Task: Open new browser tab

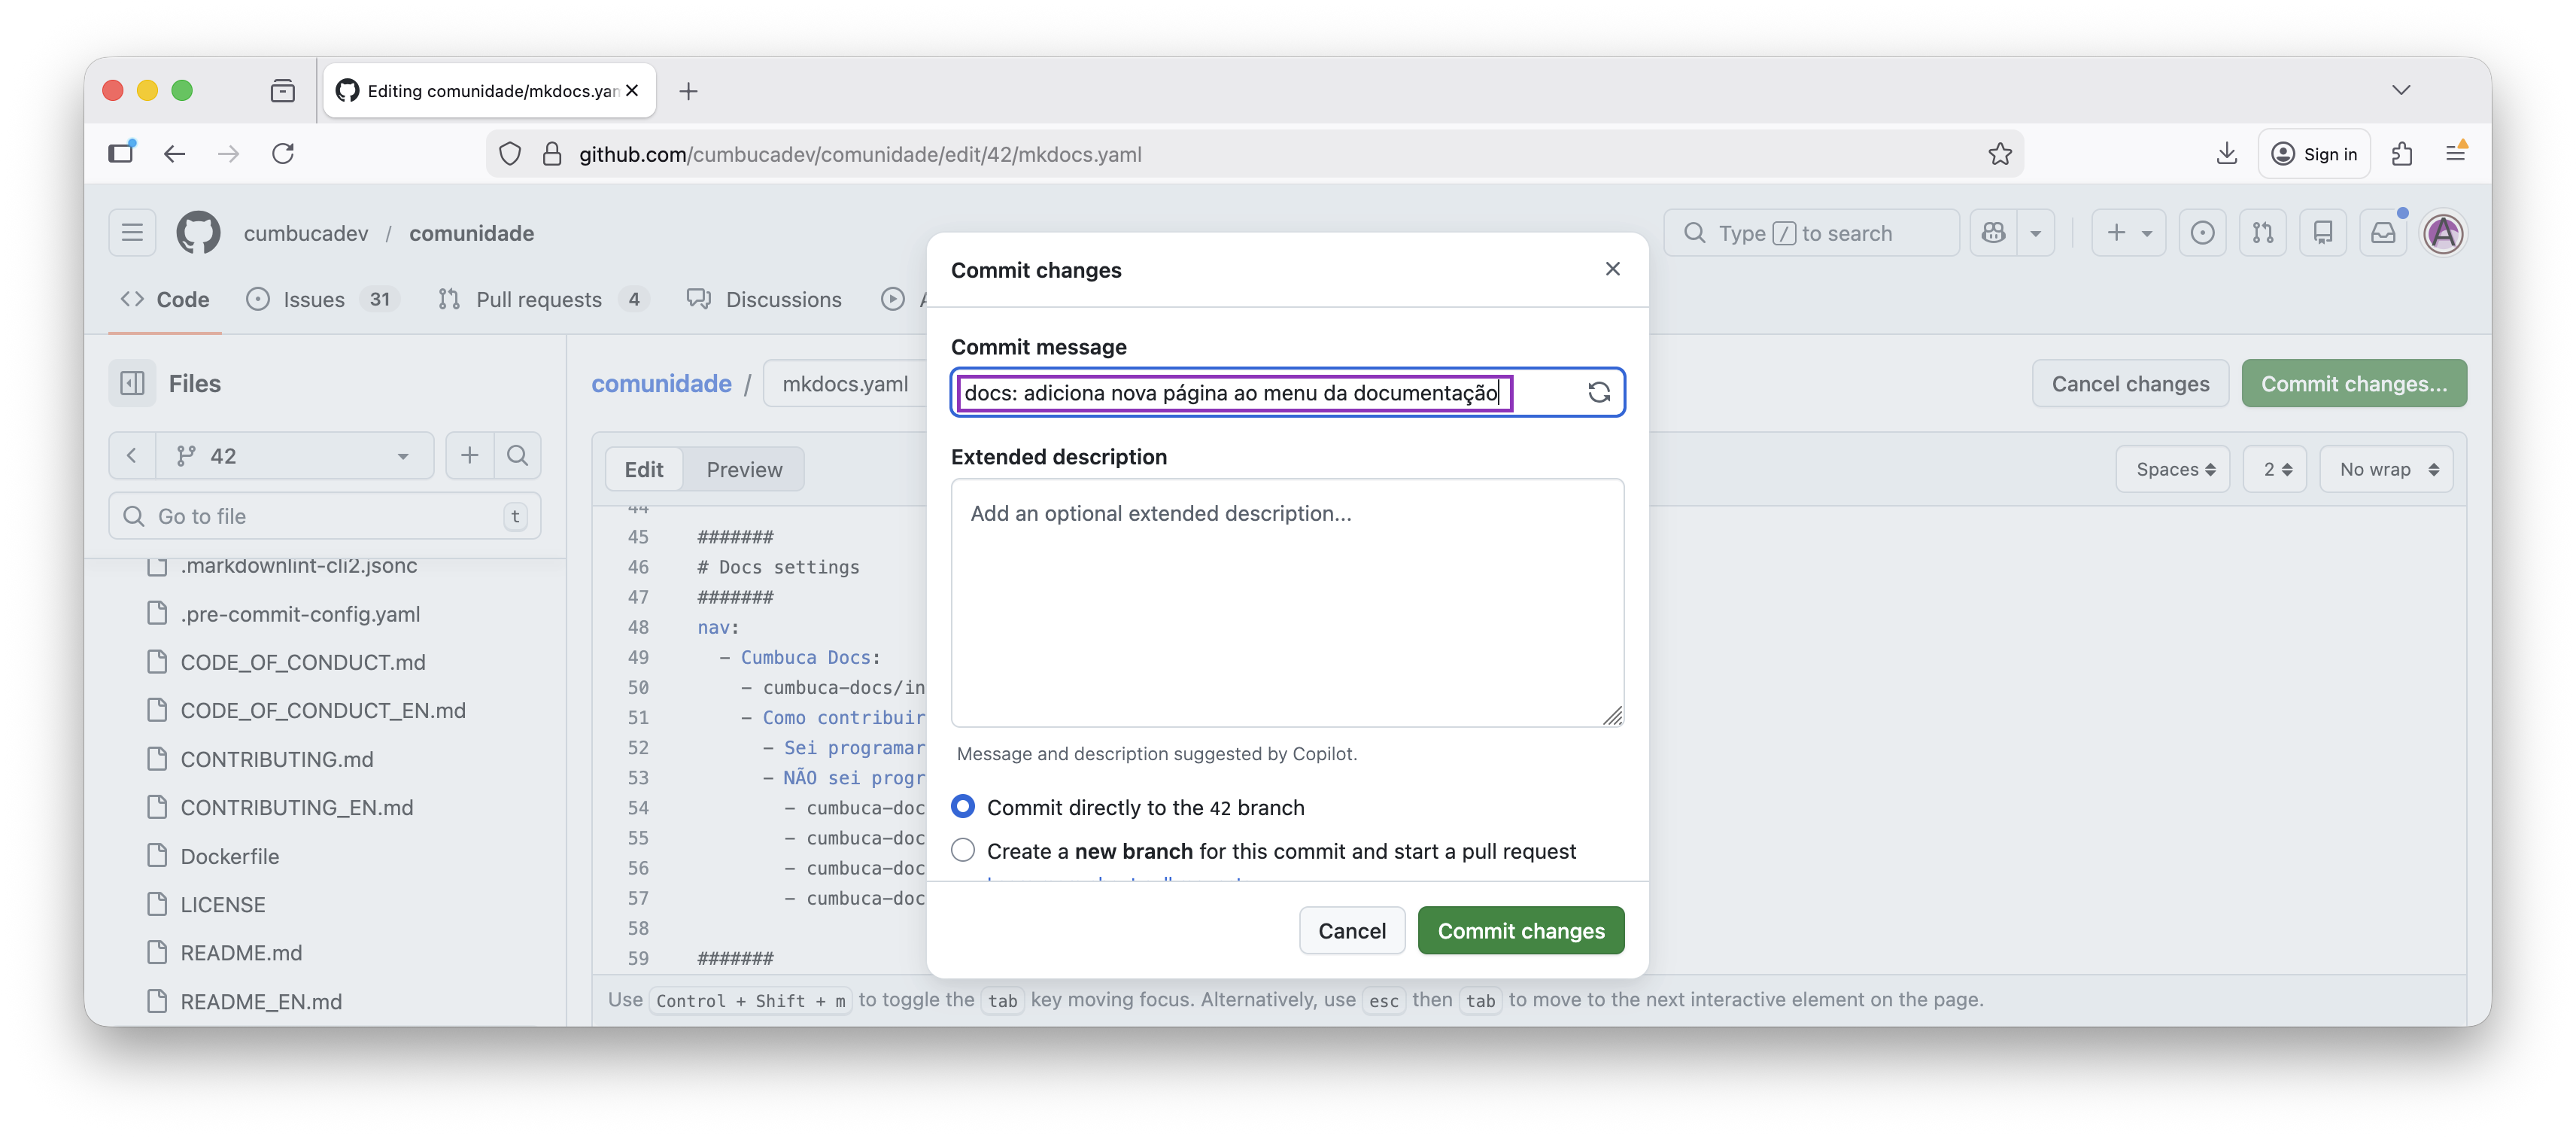Action: coord(688,91)
